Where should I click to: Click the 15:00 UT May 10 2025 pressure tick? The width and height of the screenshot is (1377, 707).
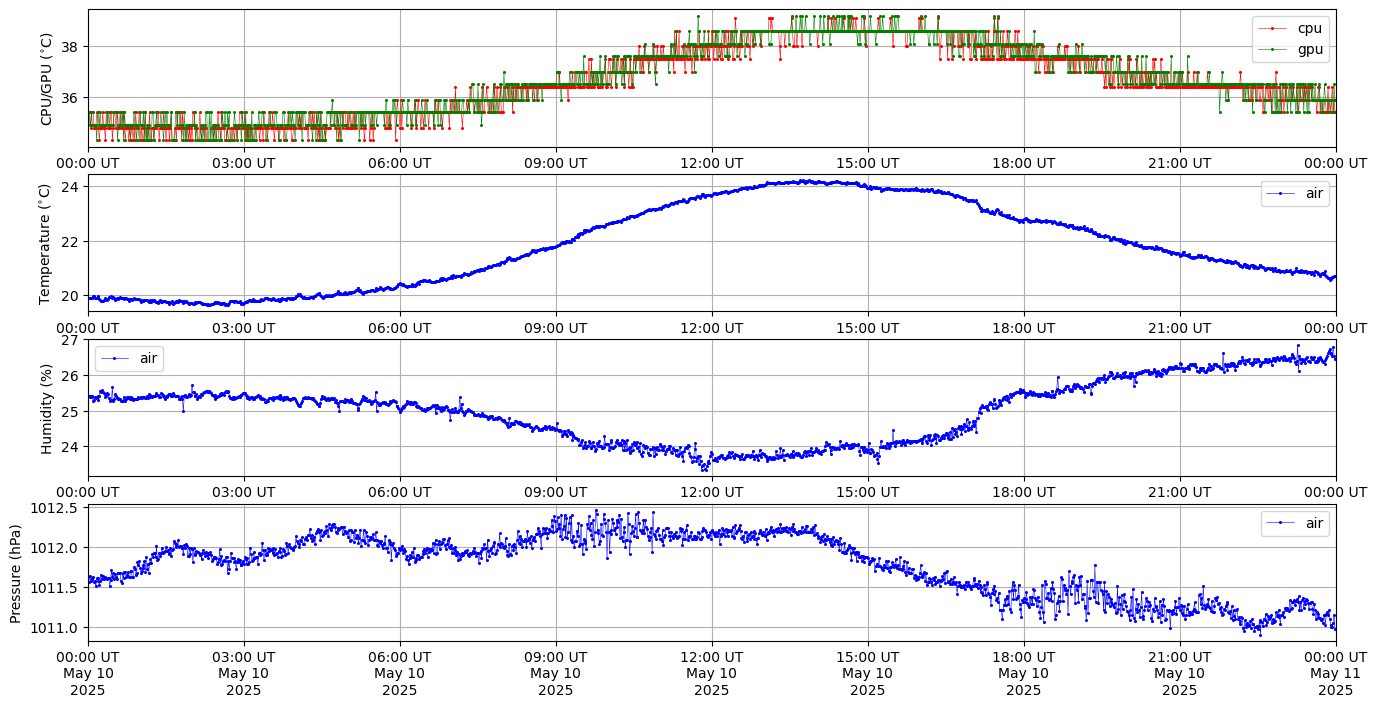click(x=868, y=673)
